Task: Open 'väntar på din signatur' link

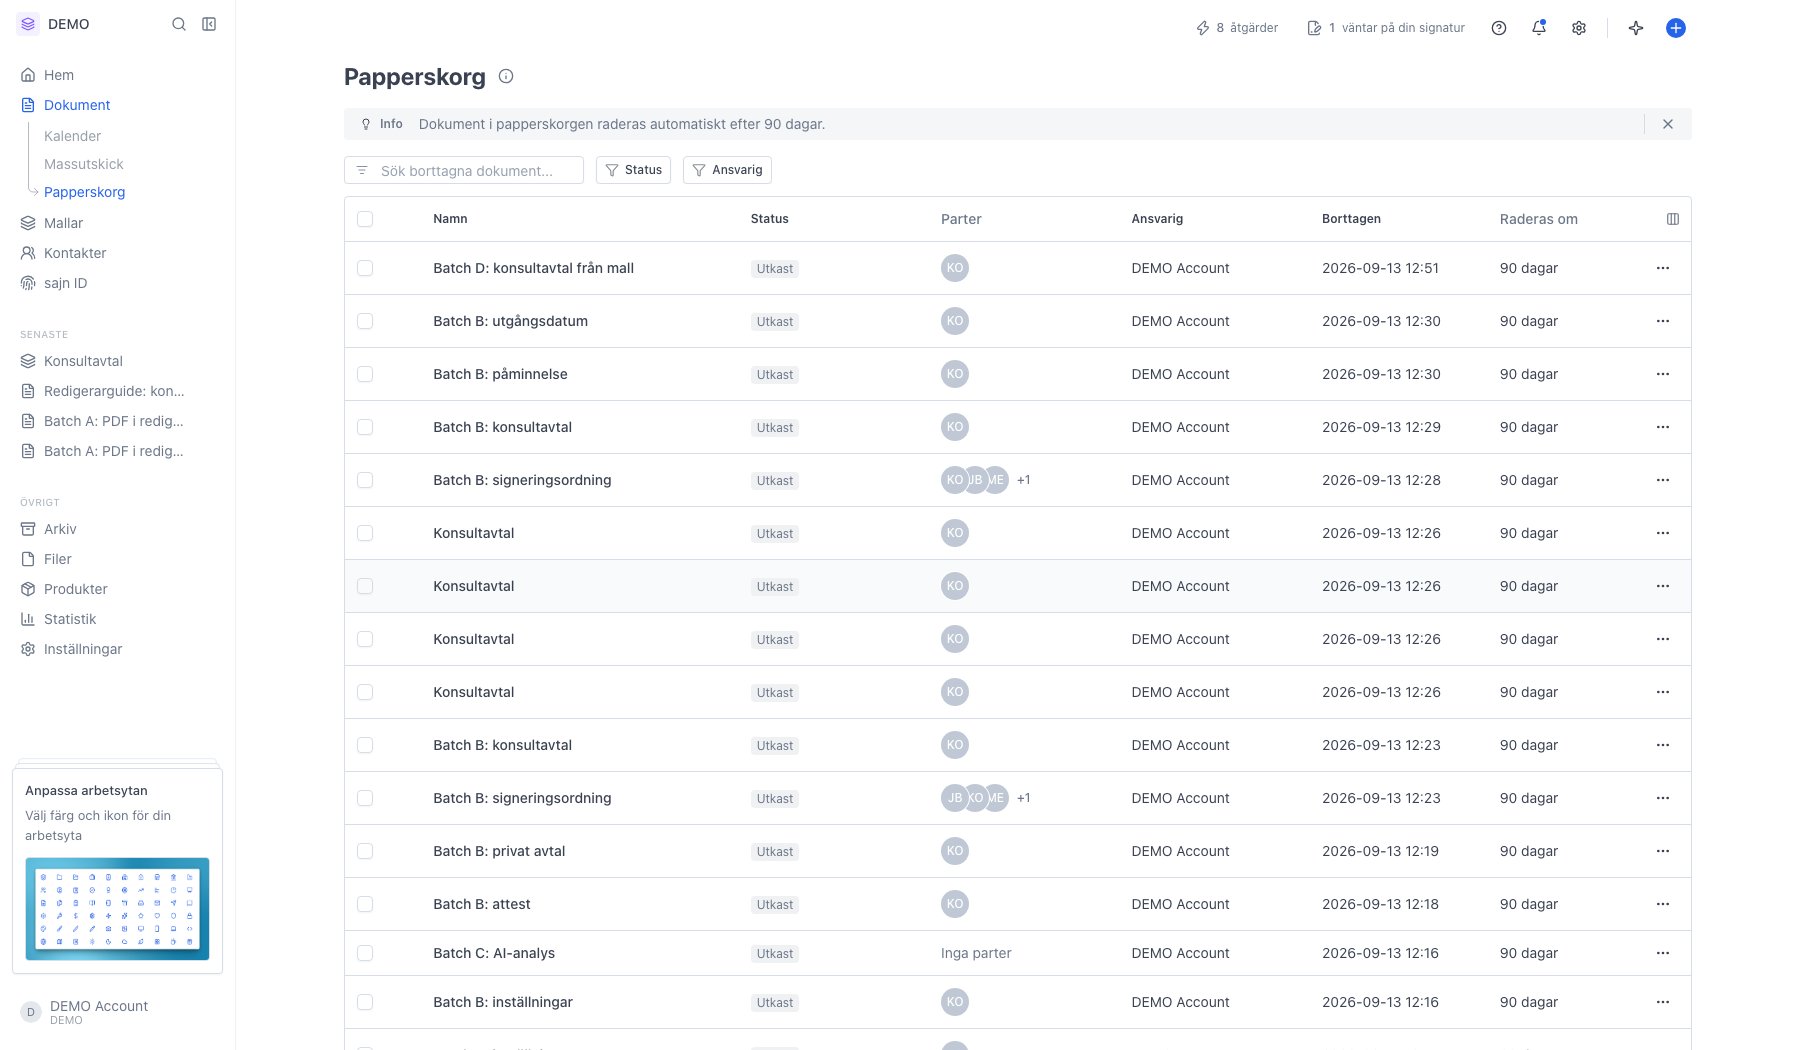Action: tap(1386, 28)
